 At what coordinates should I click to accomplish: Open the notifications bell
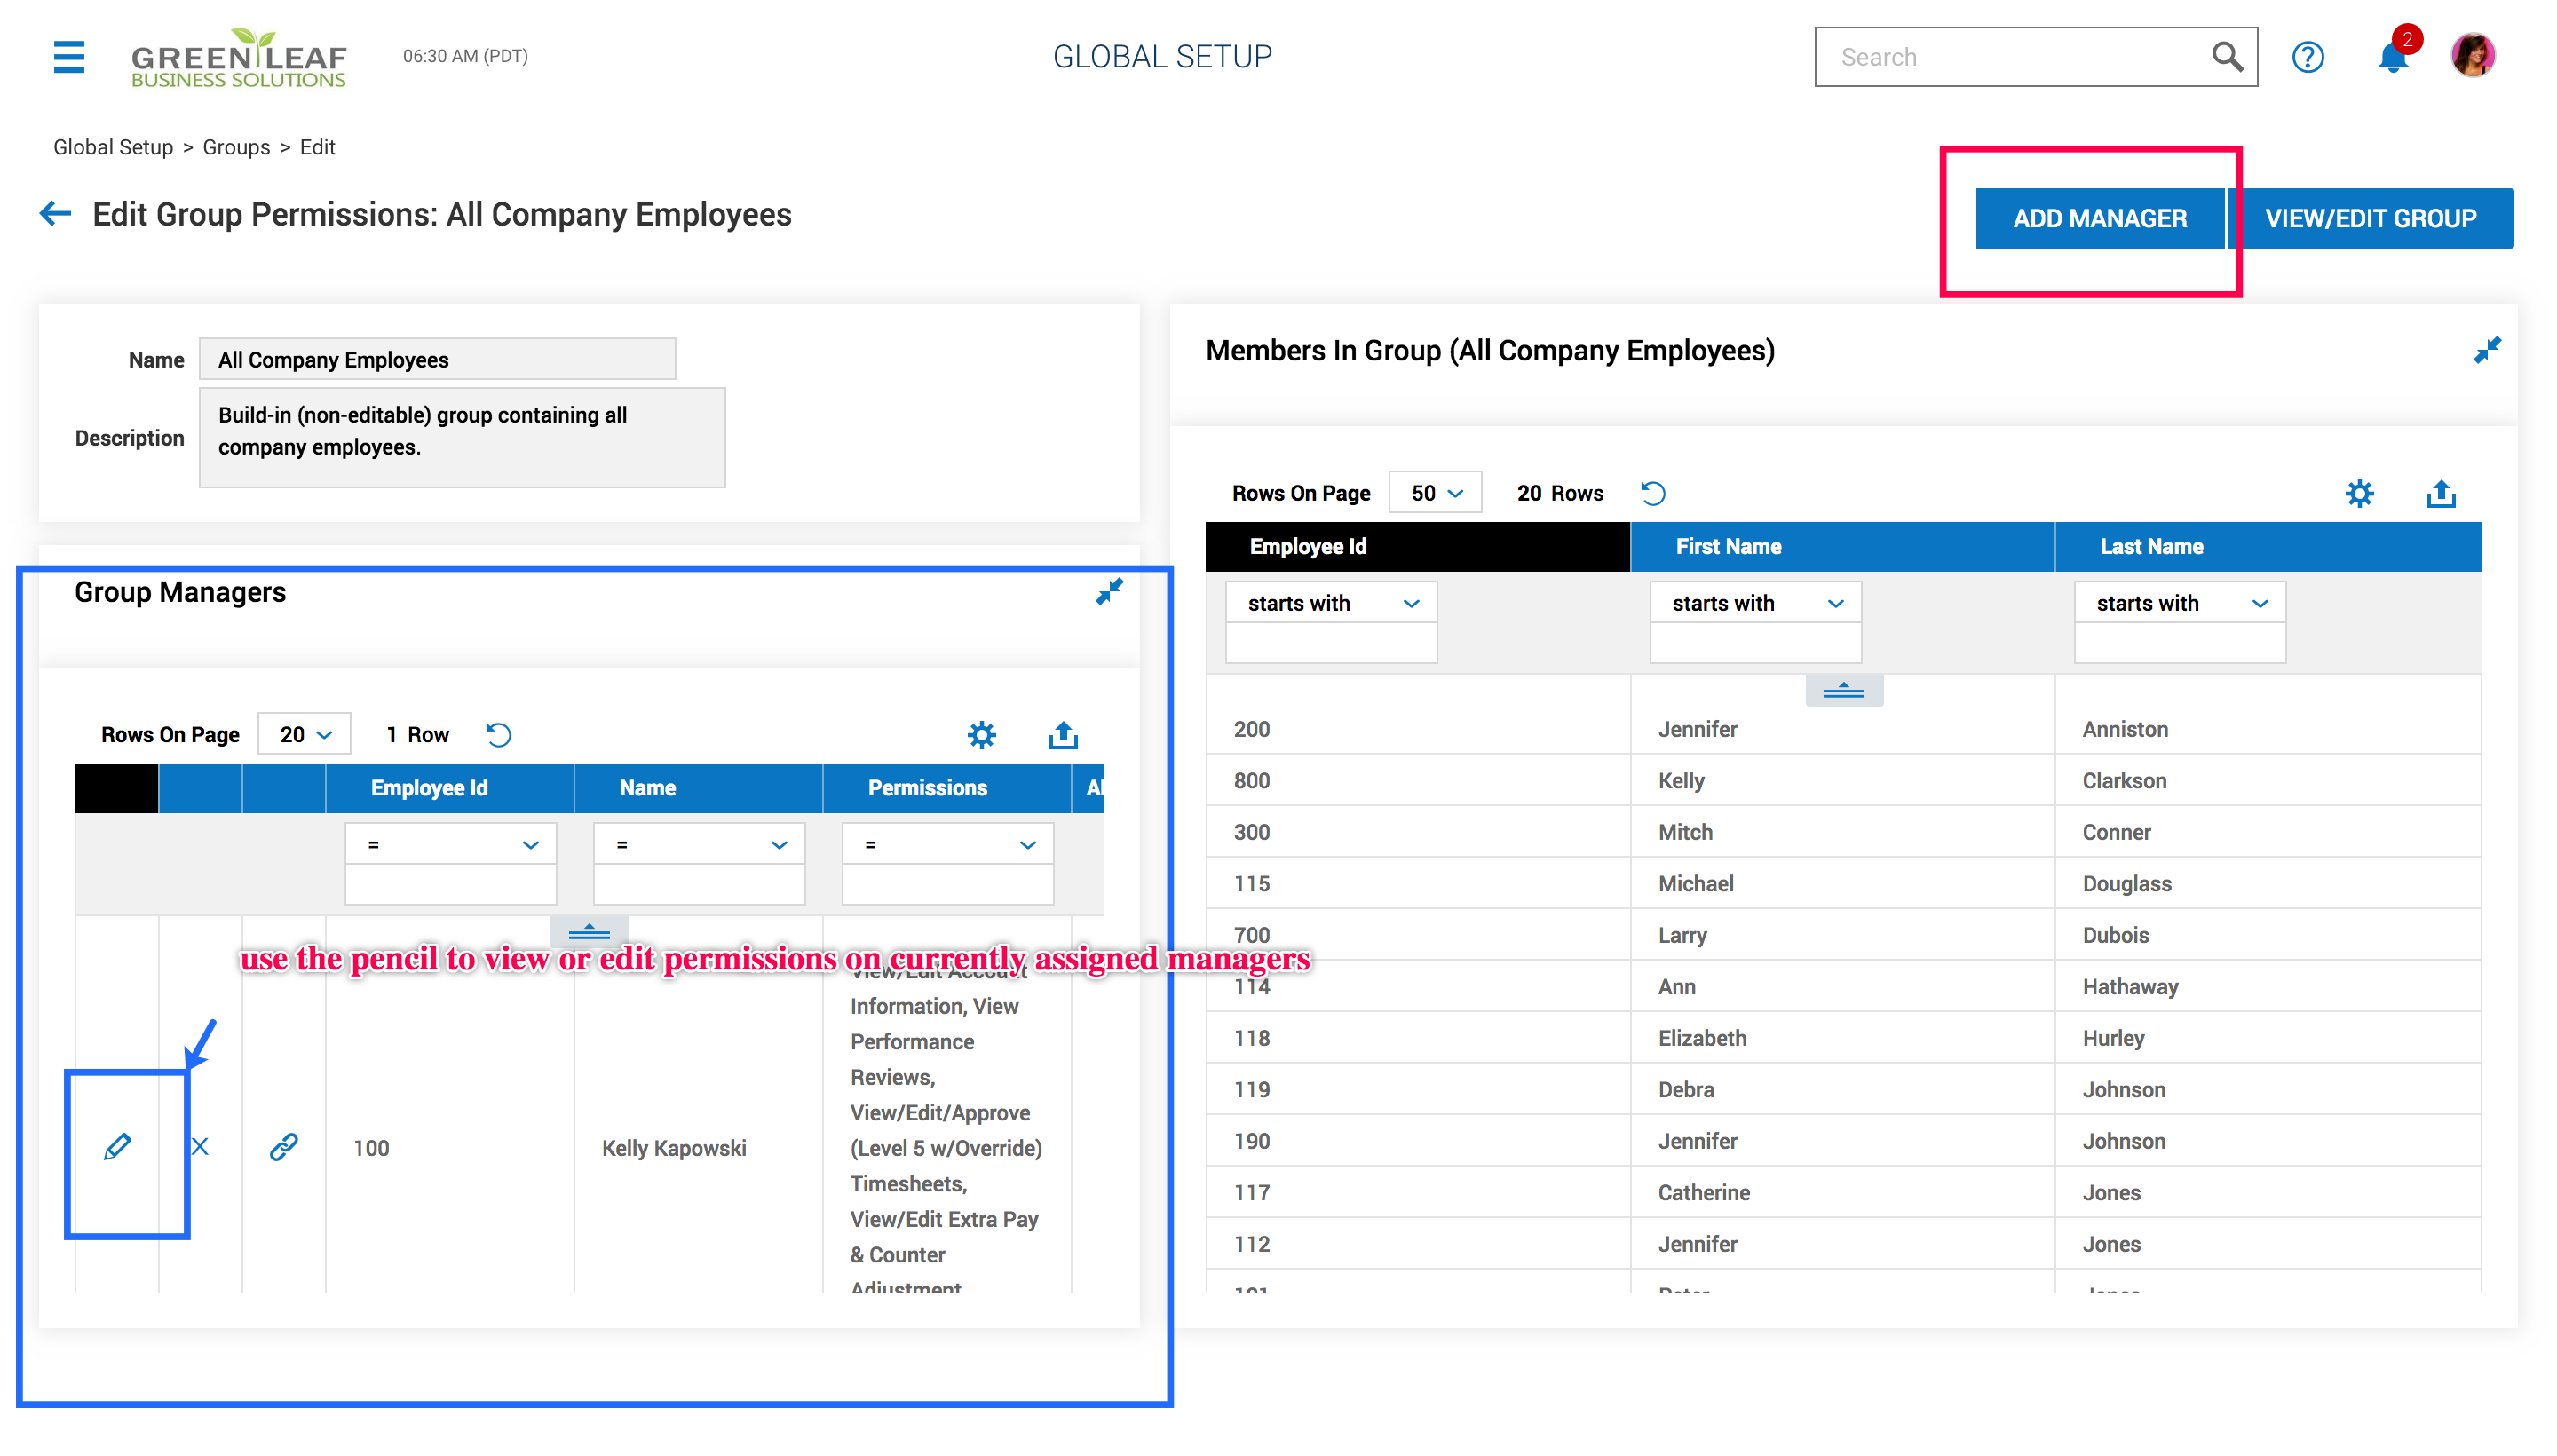click(2392, 57)
